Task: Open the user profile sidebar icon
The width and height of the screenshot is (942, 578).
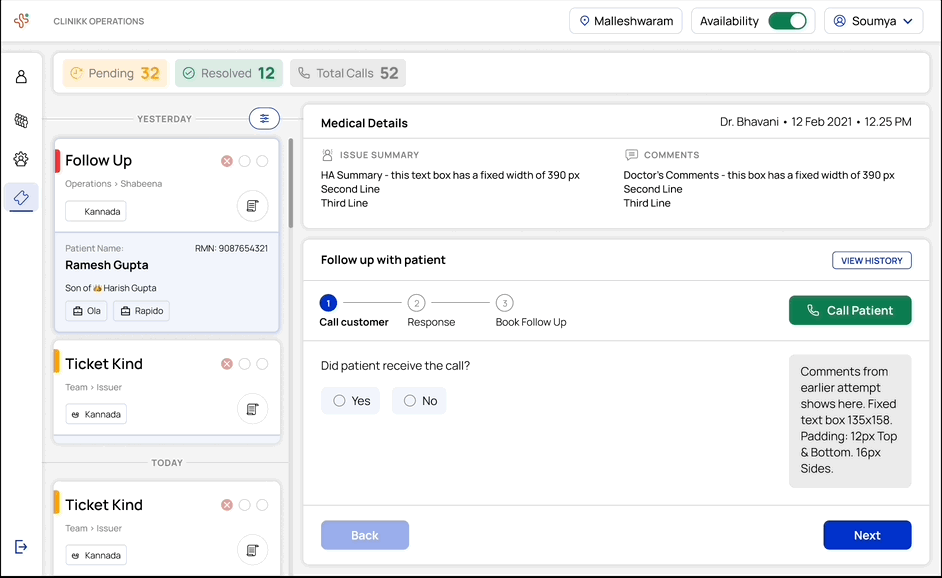Action: click(21, 76)
